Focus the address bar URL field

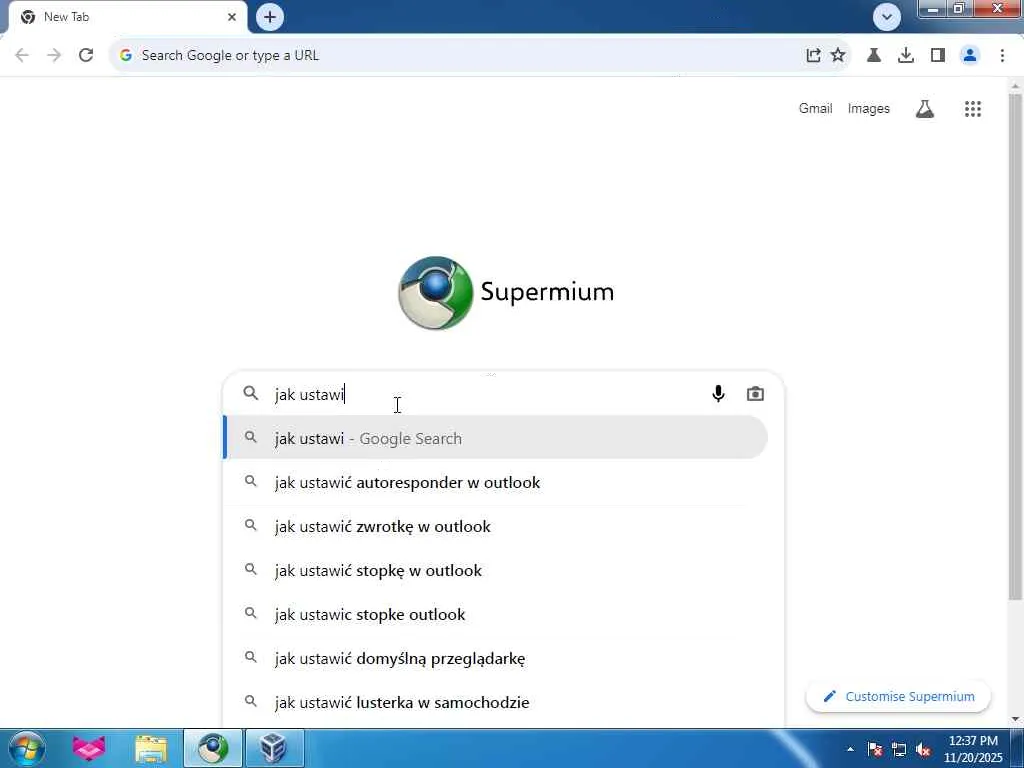click(457, 56)
